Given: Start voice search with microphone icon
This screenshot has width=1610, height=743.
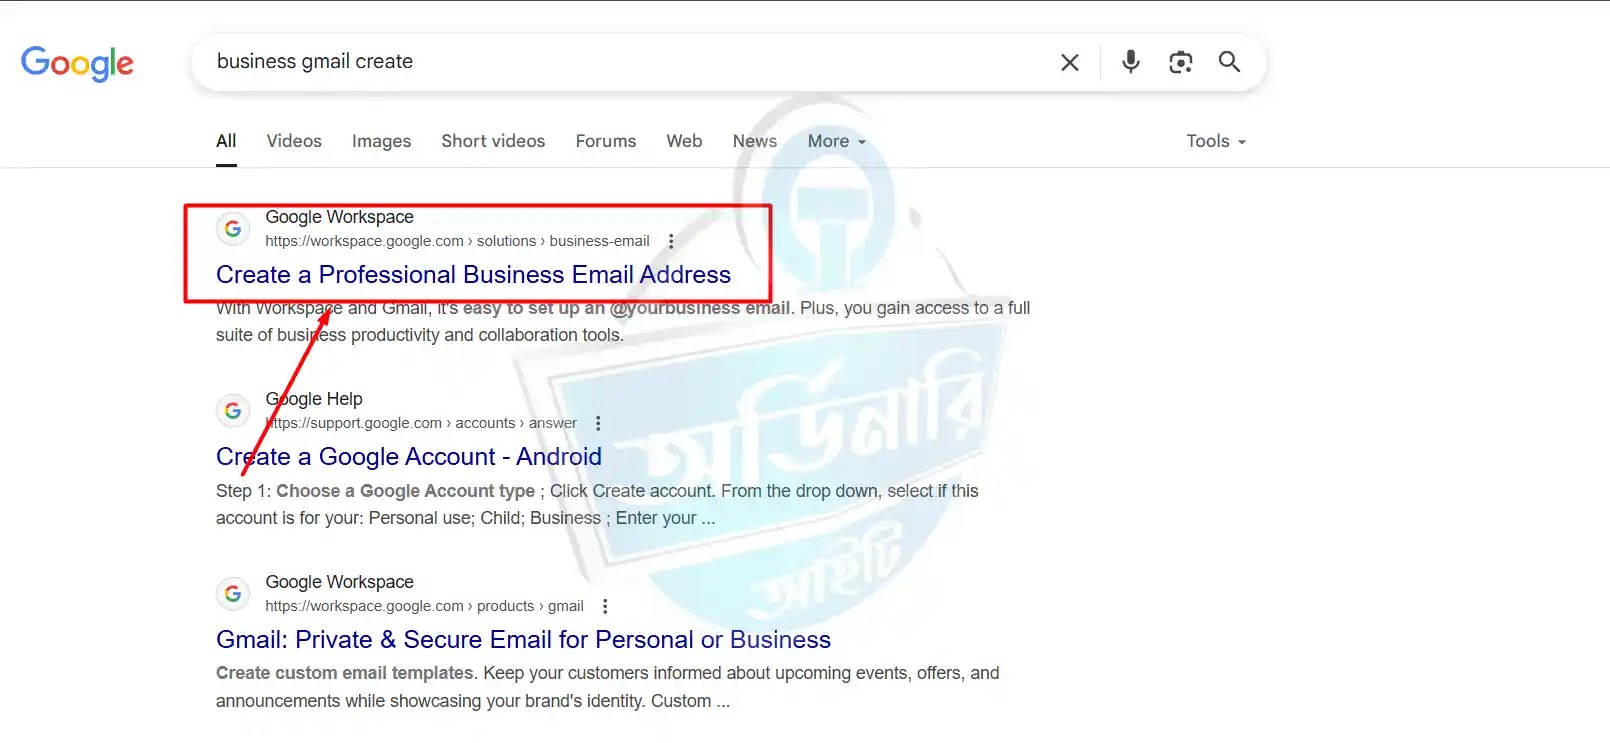Looking at the screenshot, I should [1130, 62].
